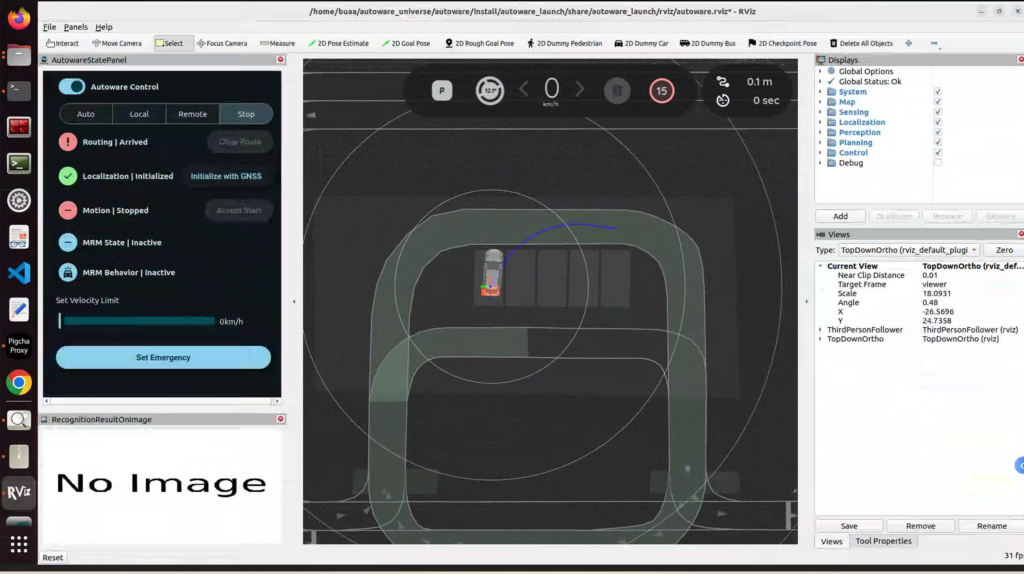The width and height of the screenshot is (1024, 574).
Task: Click the Set Emergency button
Action: pyautogui.click(x=163, y=357)
